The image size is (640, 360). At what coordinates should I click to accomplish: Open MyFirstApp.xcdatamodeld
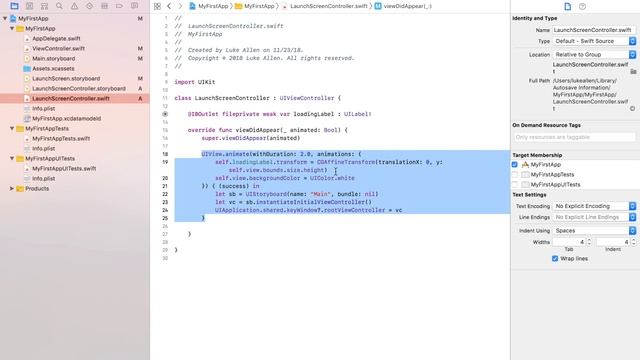67,118
